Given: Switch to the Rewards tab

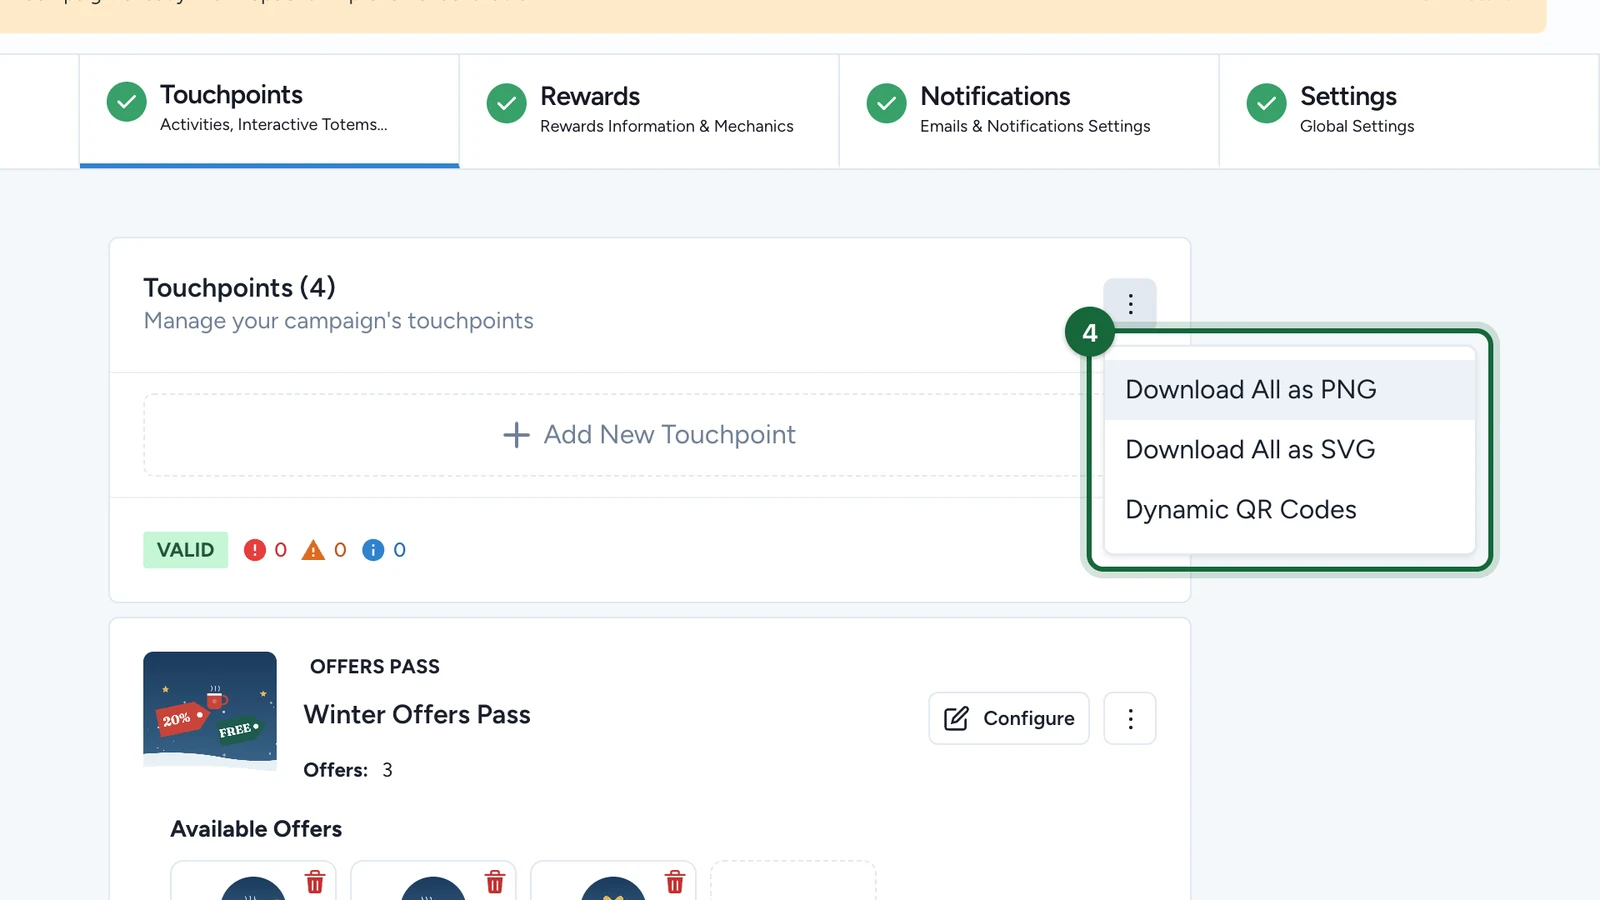Looking at the screenshot, I should [649, 110].
